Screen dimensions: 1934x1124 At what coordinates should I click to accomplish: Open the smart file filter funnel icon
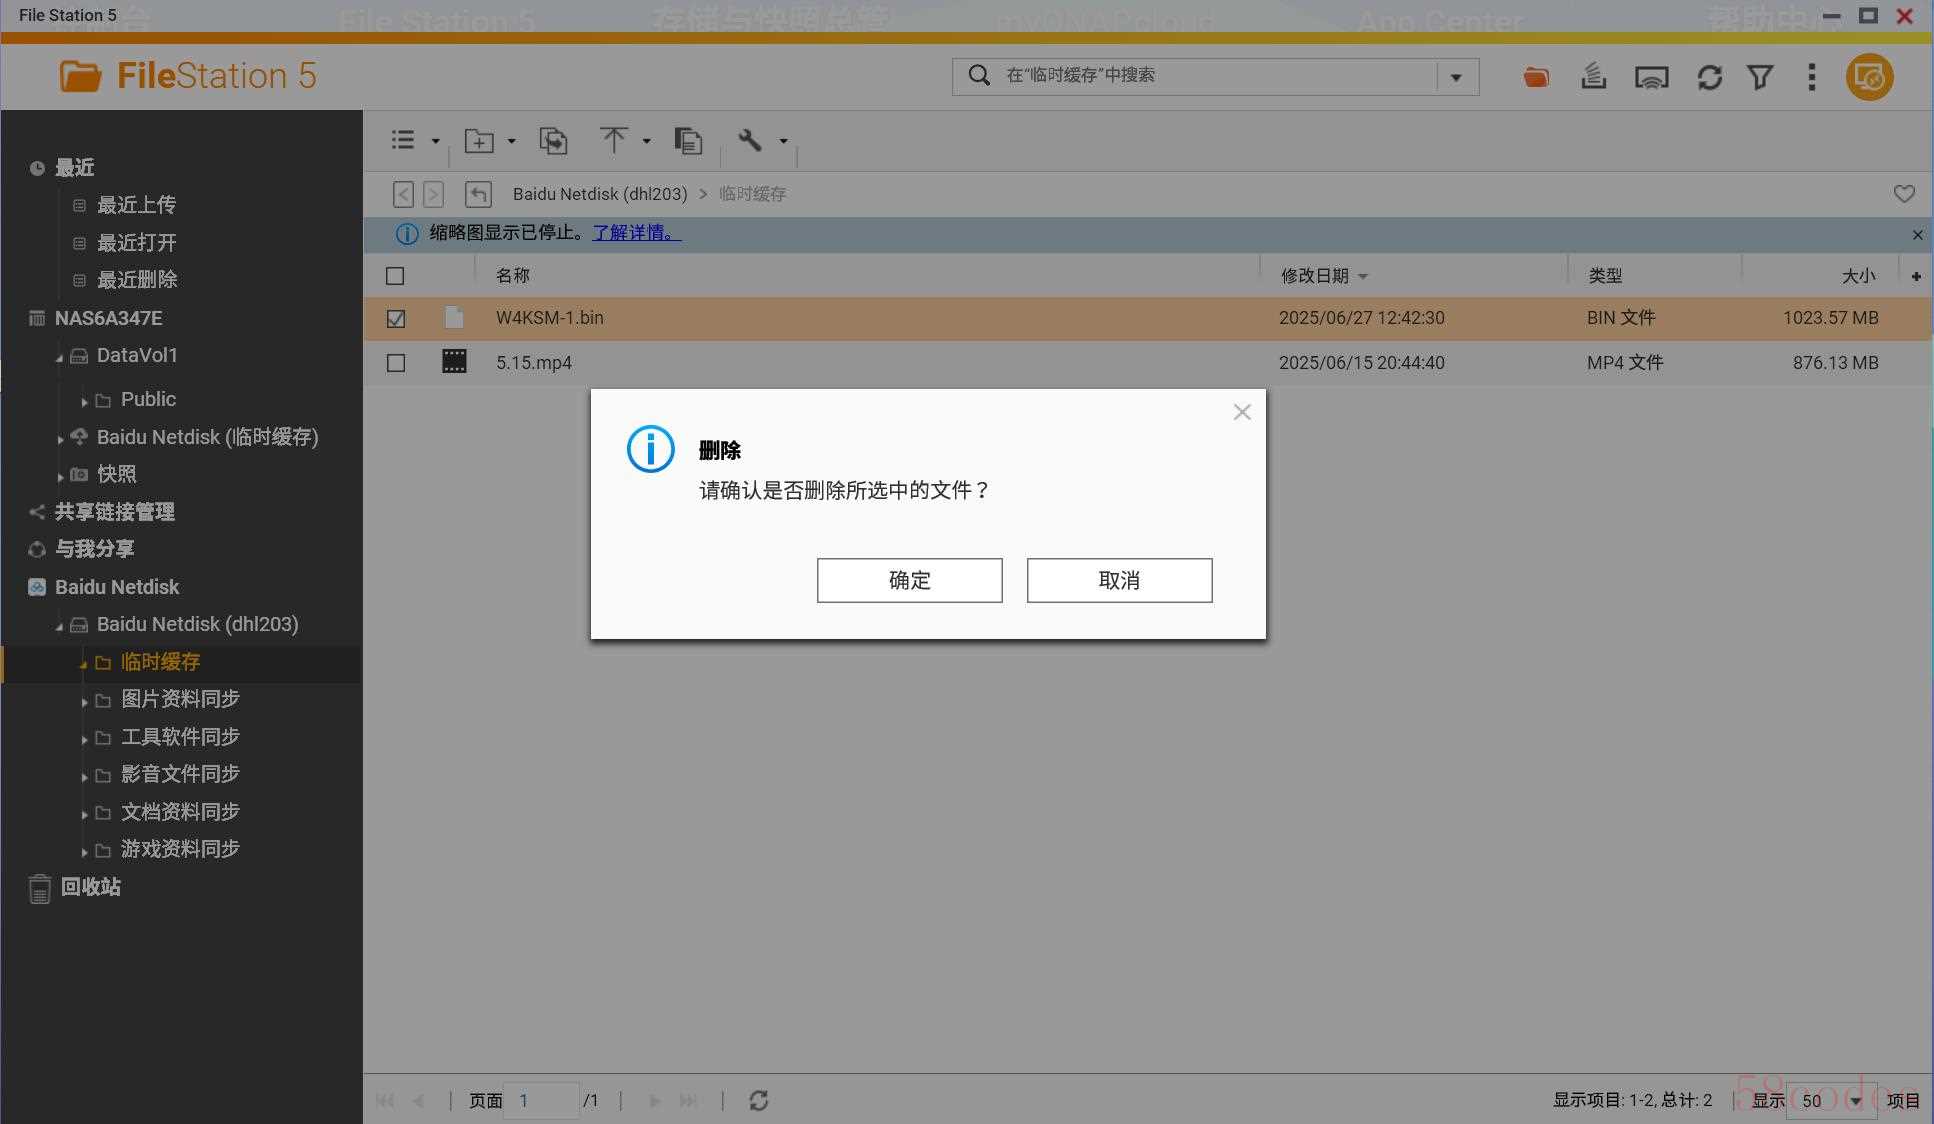coord(1760,77)
